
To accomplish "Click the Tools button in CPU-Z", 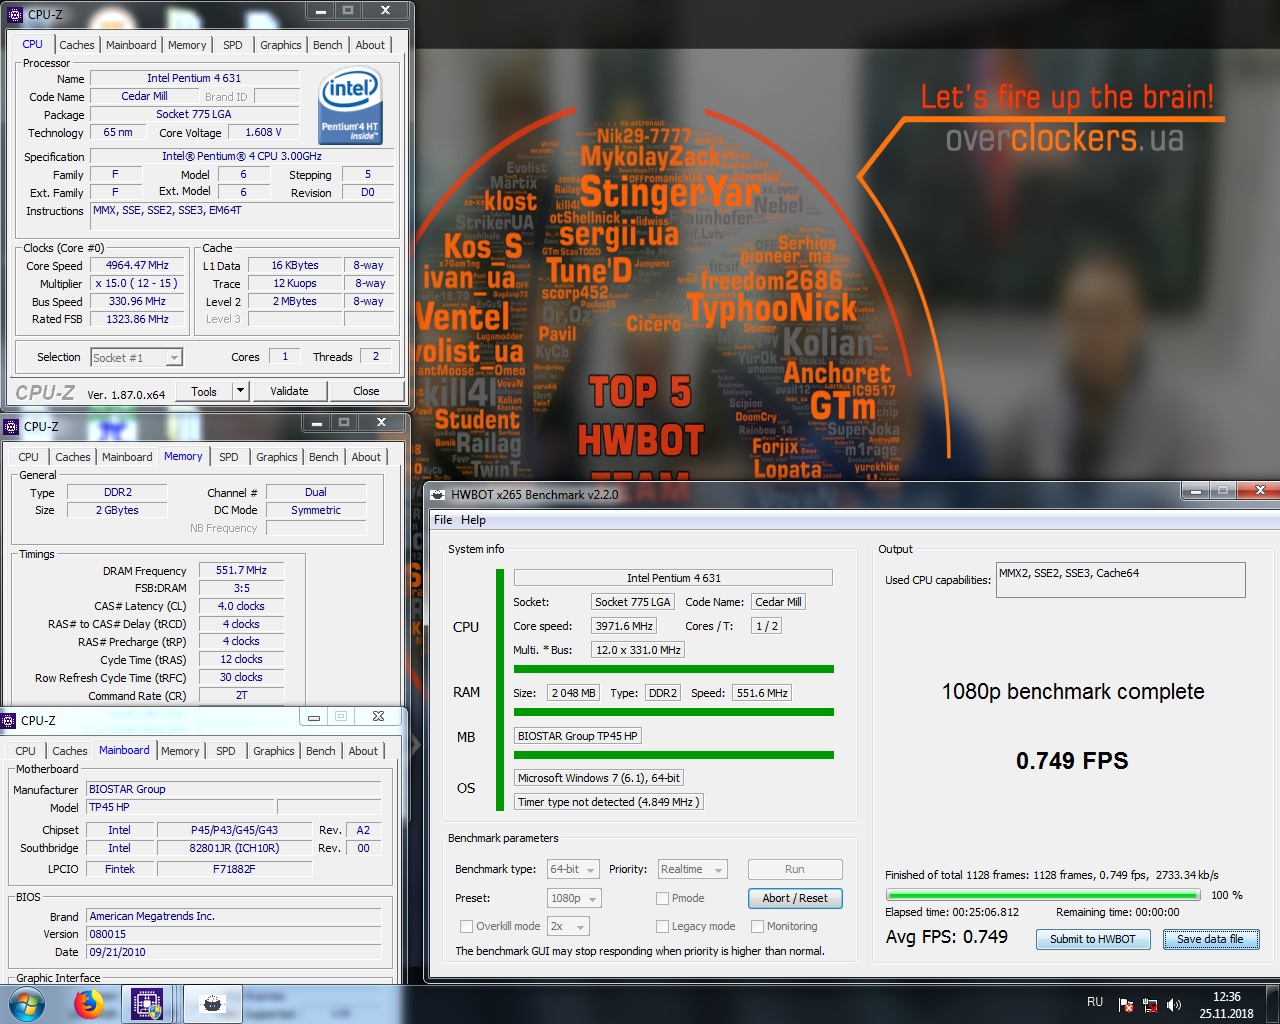I will click(204, 391).
